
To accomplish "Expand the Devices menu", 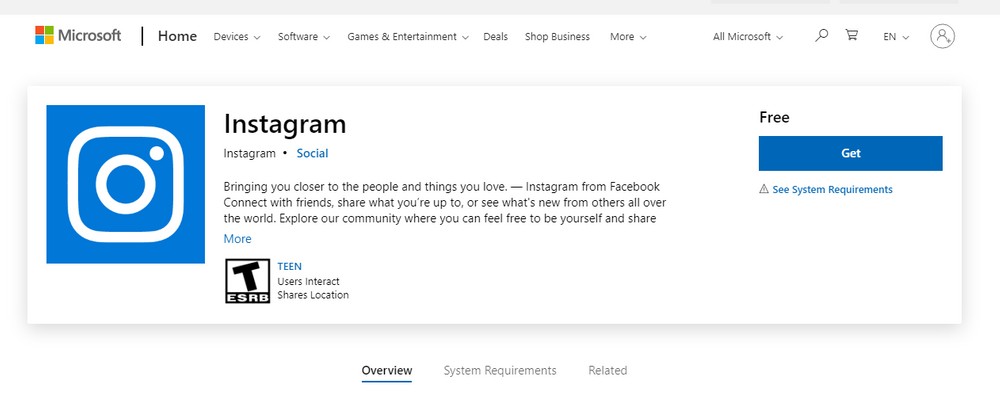I will click(237, 37).
